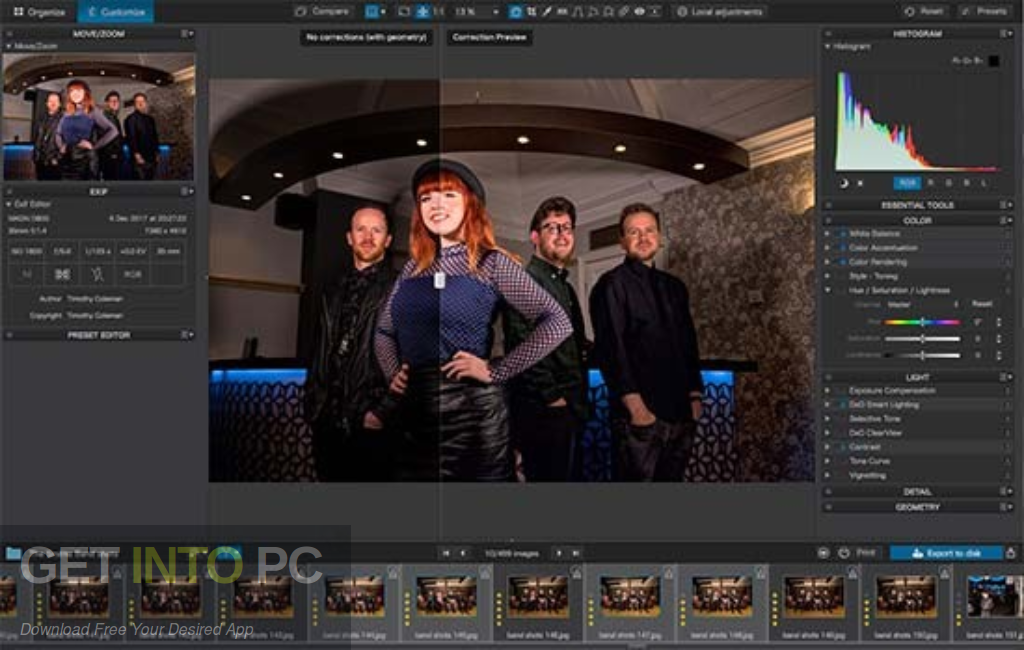
Task: Expand the White Balance section
Action: (827, 233)
